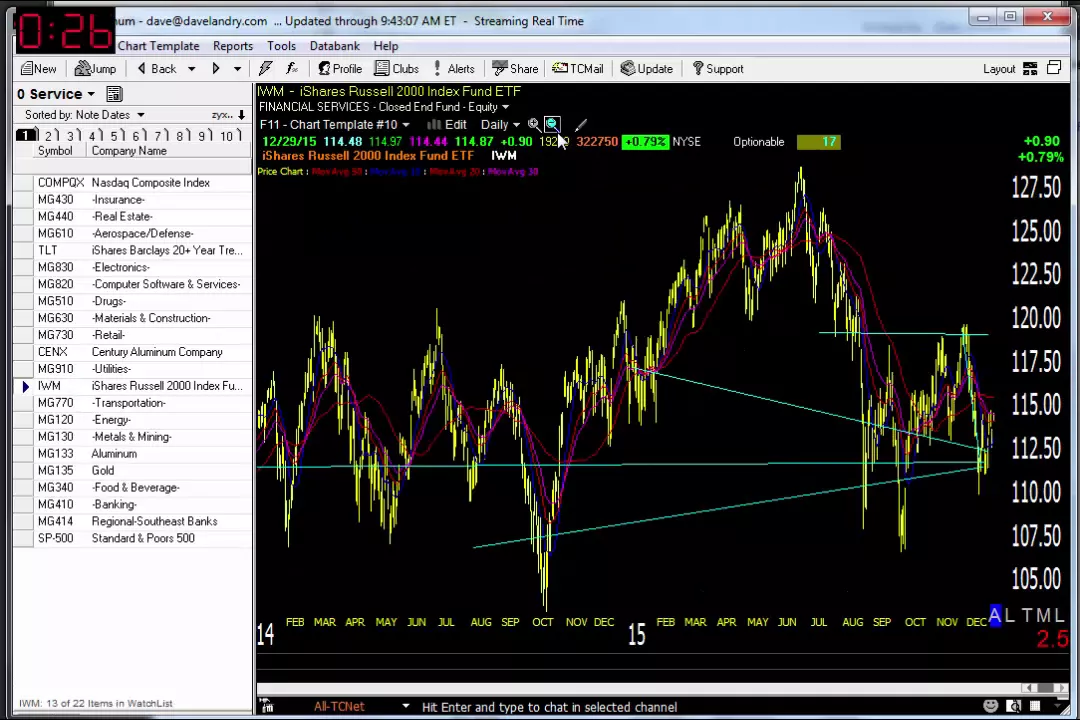Screen dimensions: 1080x720
Task: Click the Share toolbar button
Action: [x=515, y=68]
